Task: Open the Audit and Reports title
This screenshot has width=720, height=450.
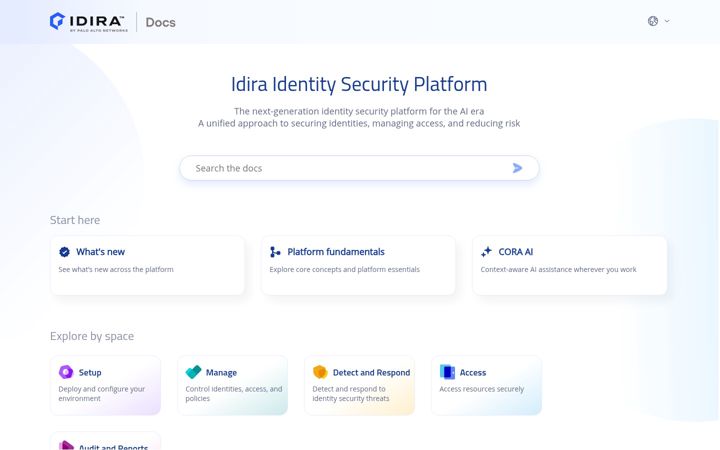Action: click(113, 447)
